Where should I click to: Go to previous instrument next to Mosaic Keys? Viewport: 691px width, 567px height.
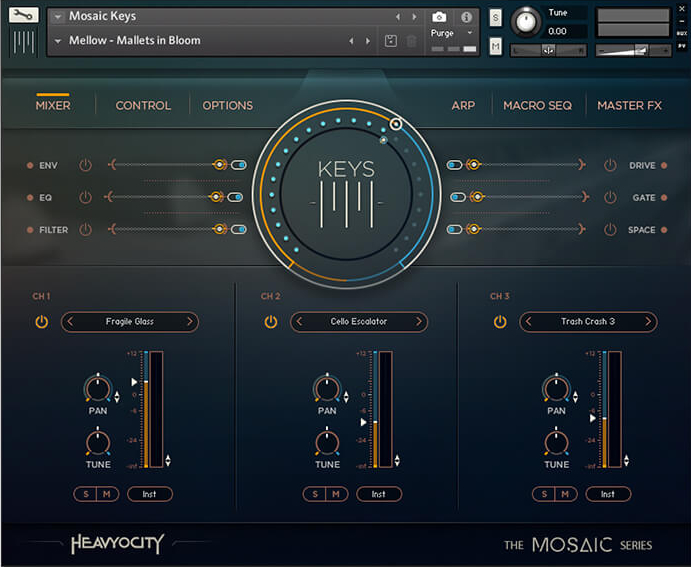click(x=398, y=17)
